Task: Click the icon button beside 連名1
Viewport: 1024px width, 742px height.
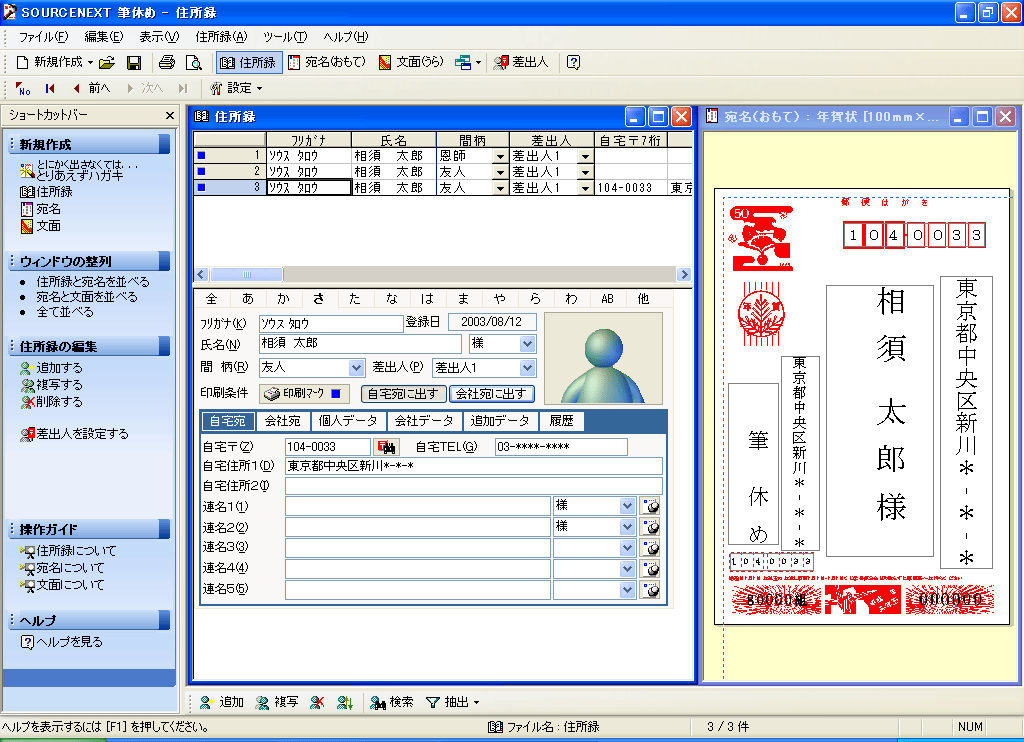Action: [x=650, y=506]
